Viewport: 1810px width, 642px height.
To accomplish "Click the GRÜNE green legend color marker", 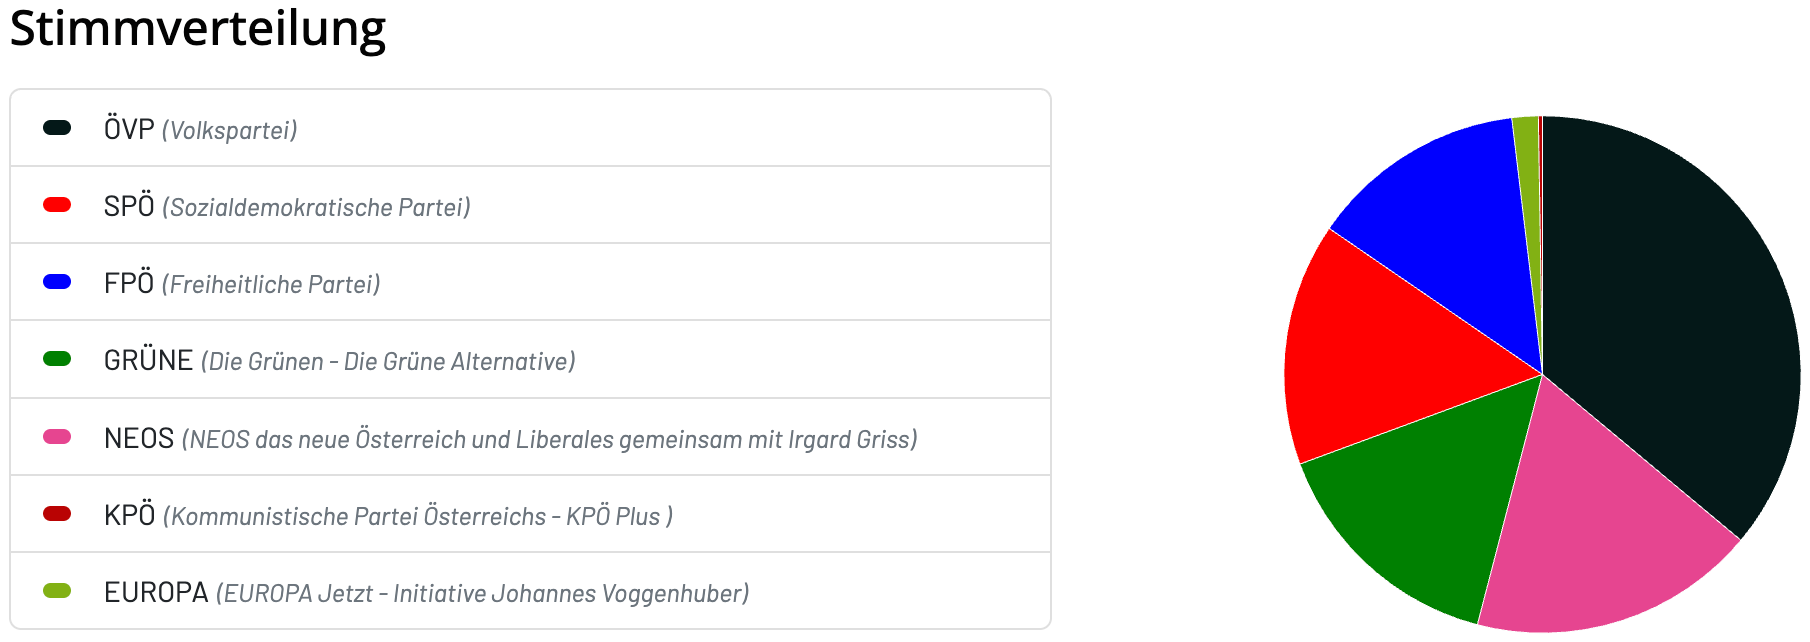I will point(57,359).
